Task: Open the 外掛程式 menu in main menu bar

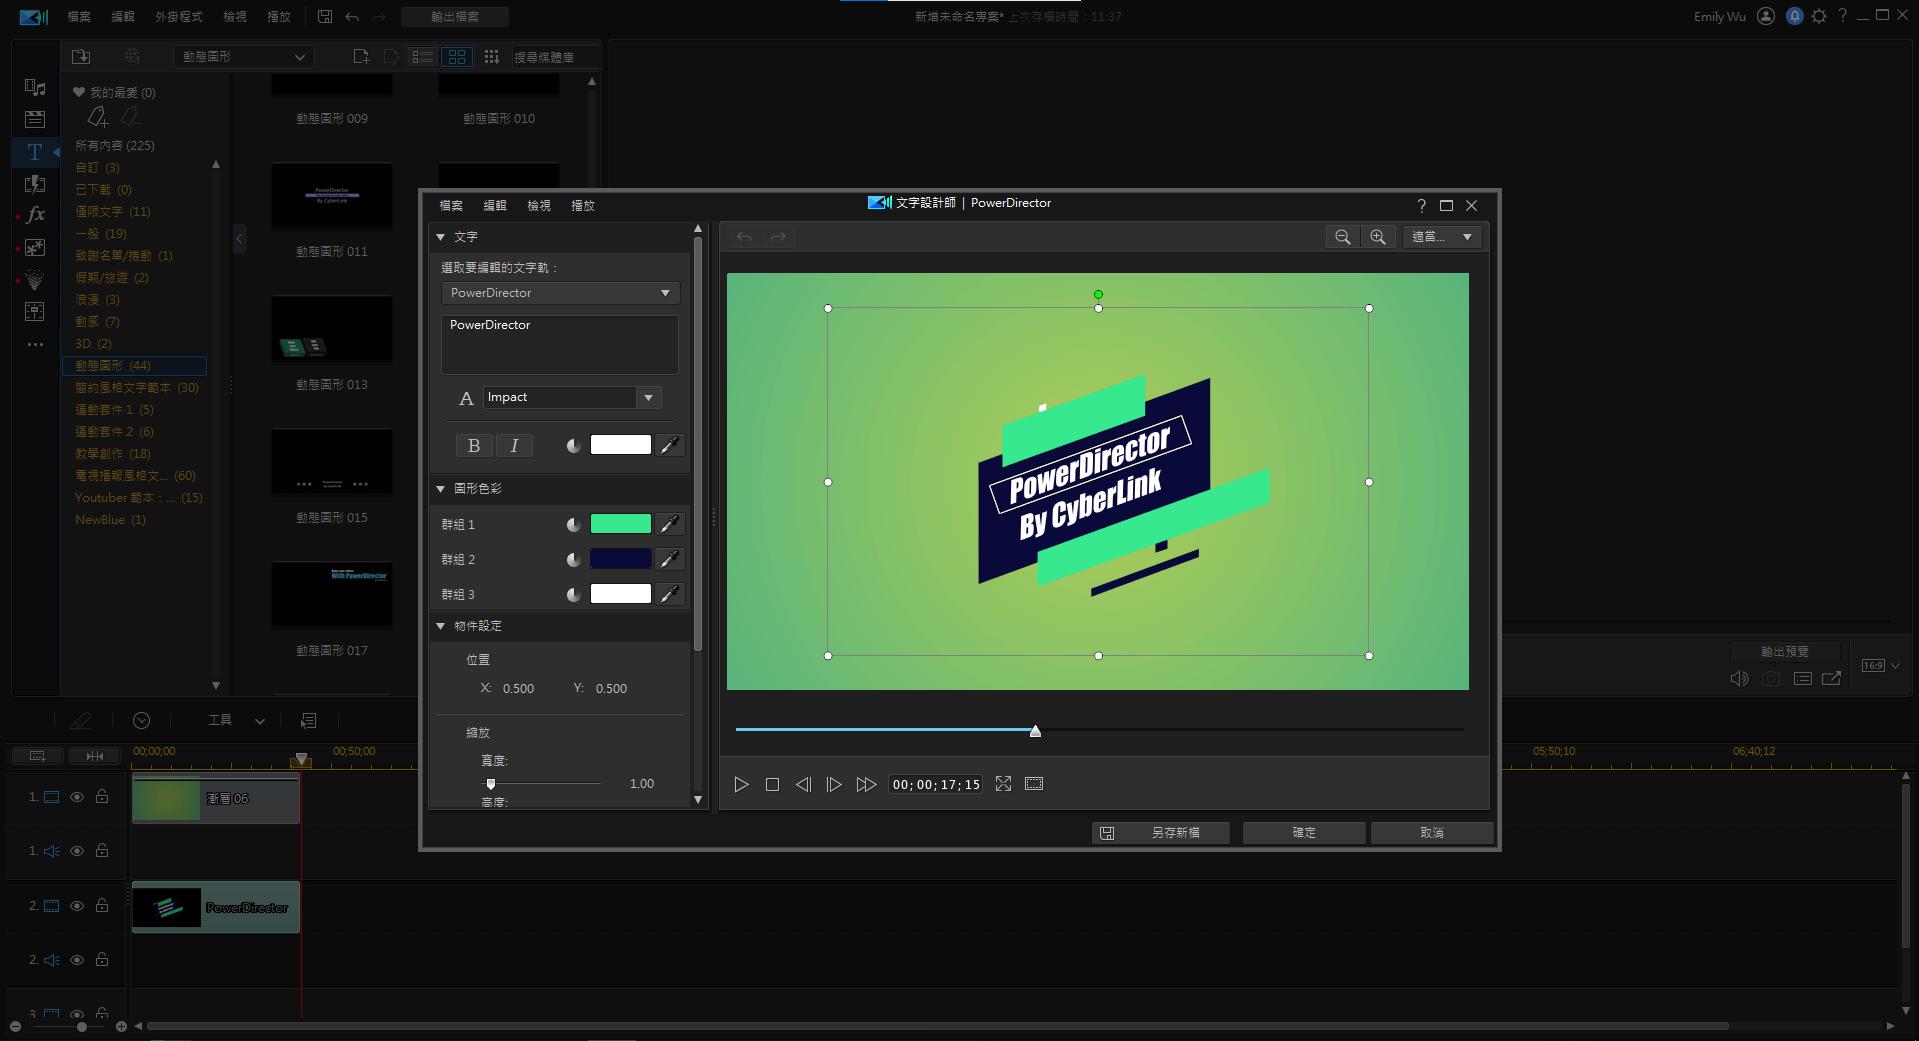Action: (178, 17)
